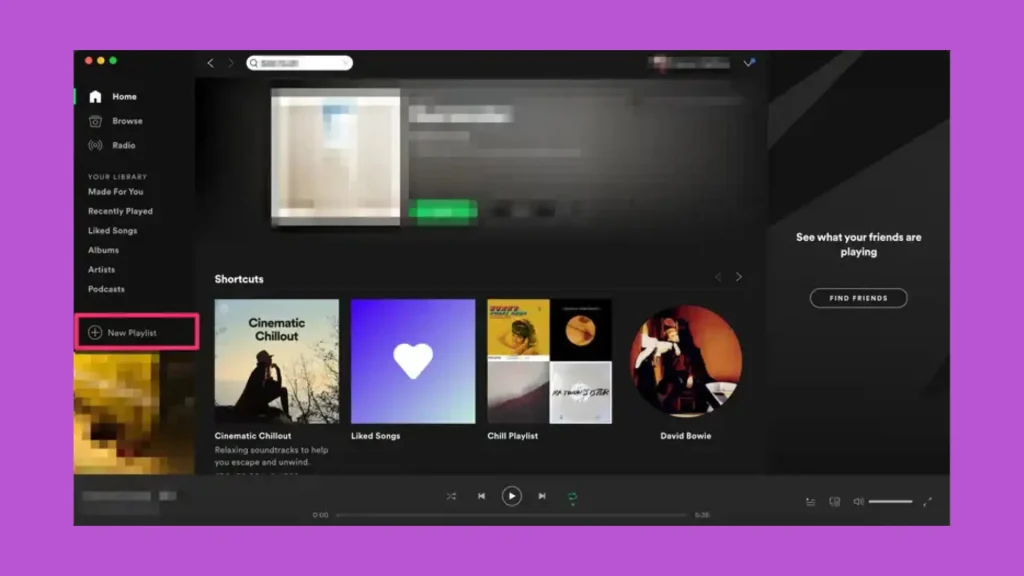Click the Find Friends button

857,297
